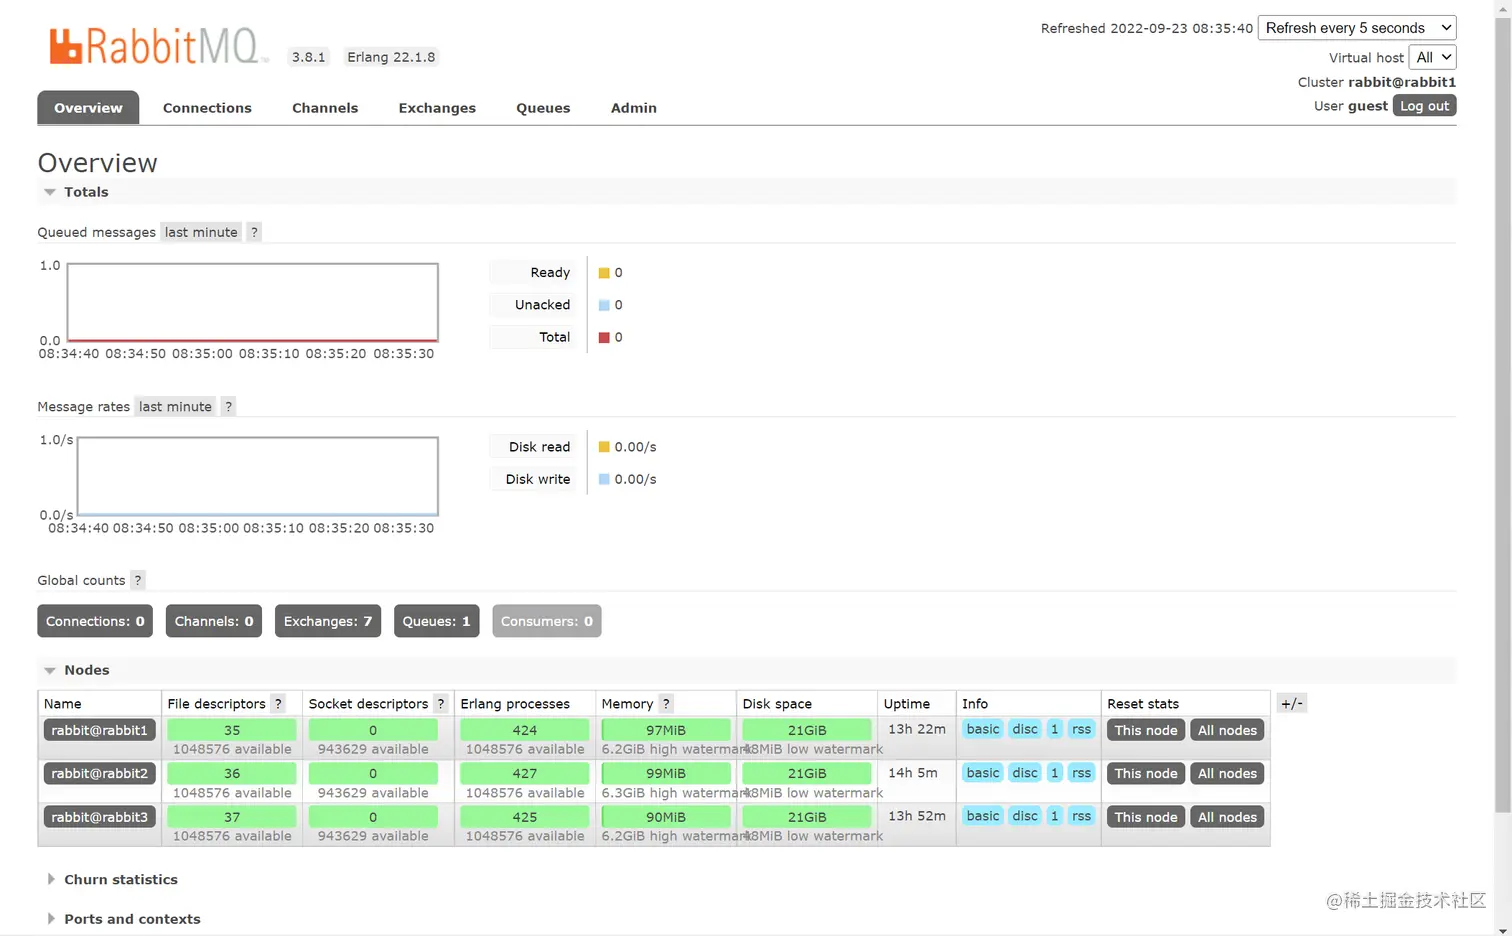Go to the Exchanges tab

437,108
